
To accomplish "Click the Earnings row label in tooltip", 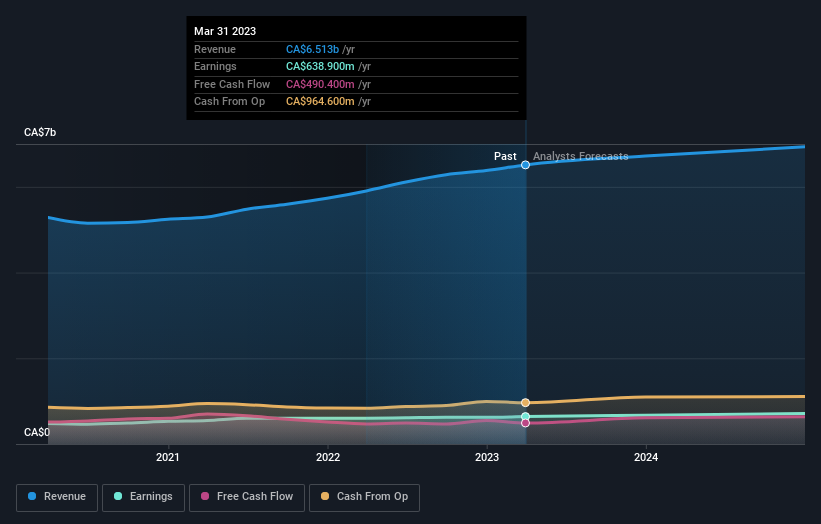I will click(215, 66).
